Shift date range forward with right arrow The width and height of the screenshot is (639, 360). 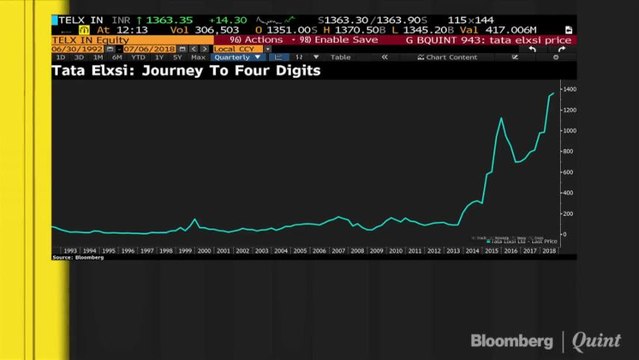(x=204, y=49)
